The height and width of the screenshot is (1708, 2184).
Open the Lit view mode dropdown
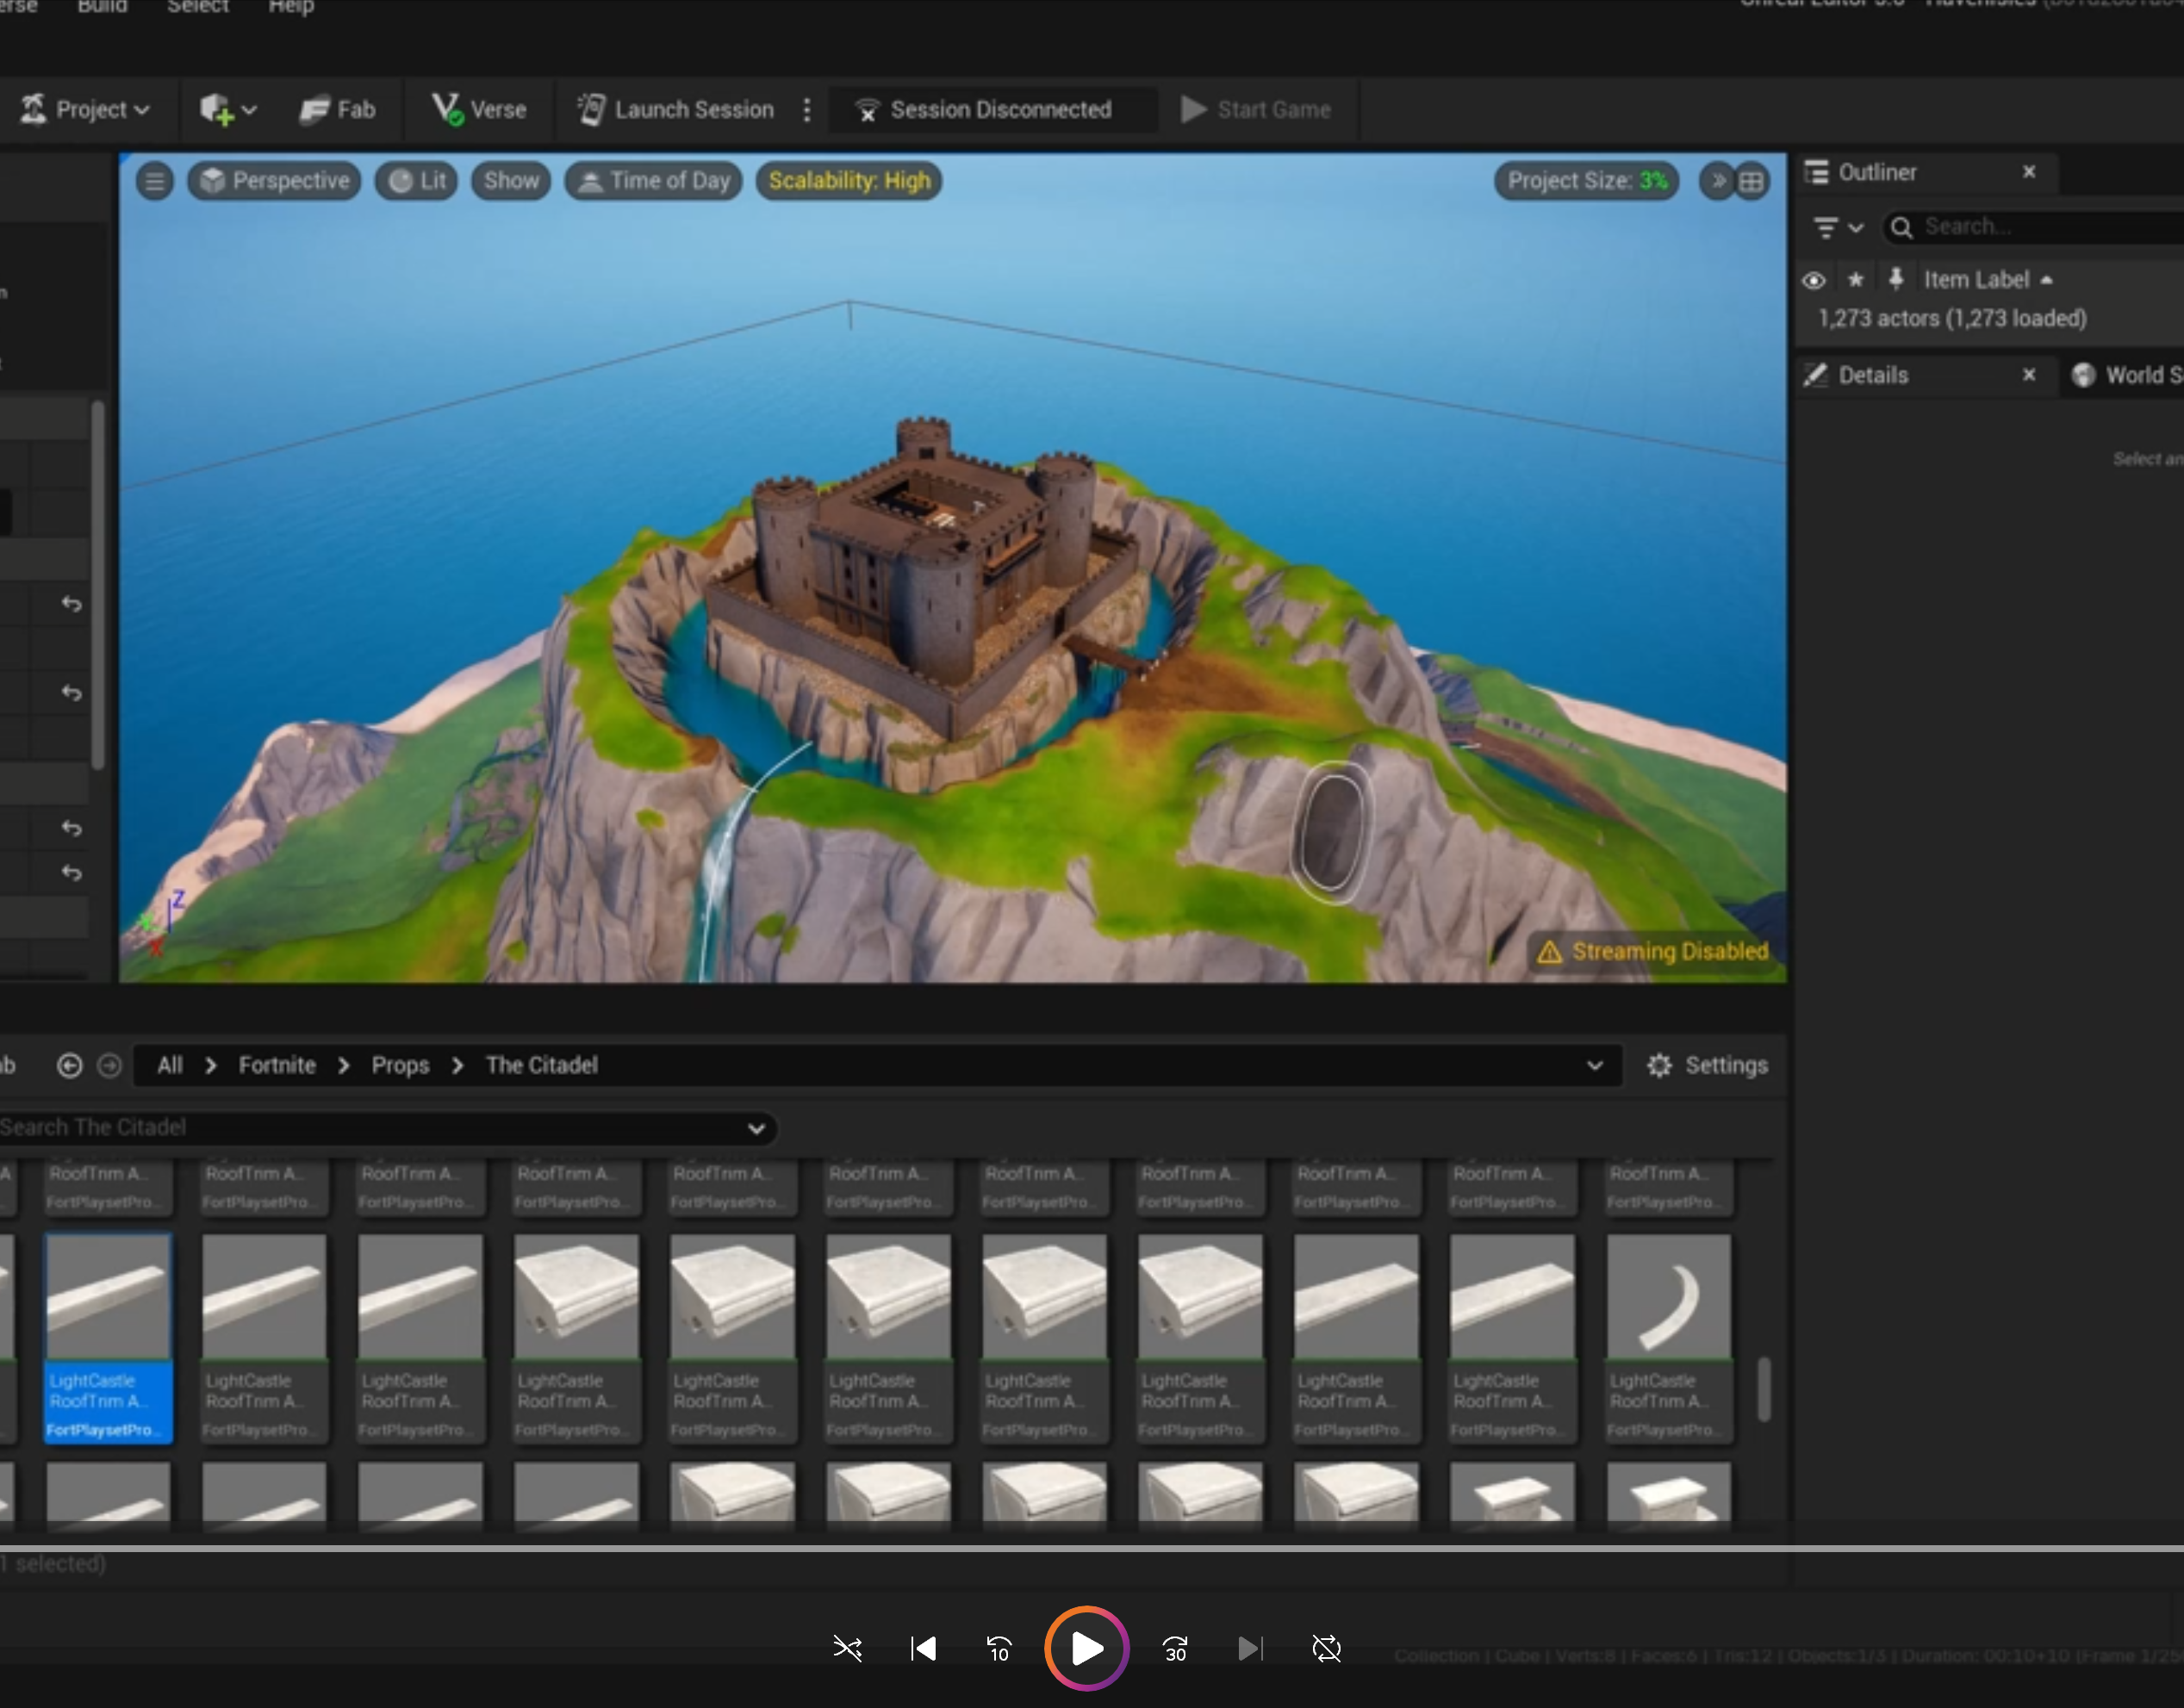[417, 181]
